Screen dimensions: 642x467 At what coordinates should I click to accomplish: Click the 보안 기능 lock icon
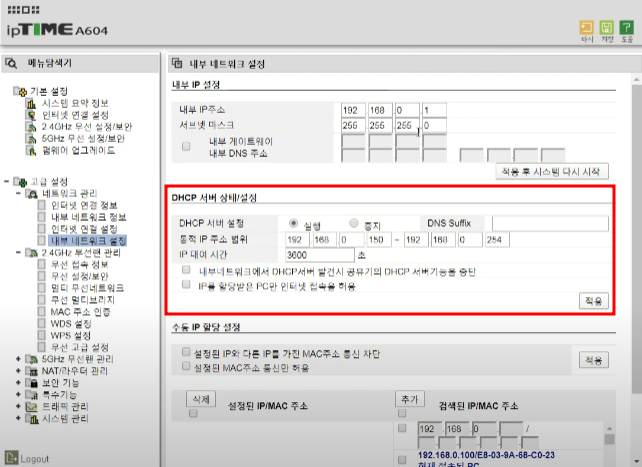[32, 383]
